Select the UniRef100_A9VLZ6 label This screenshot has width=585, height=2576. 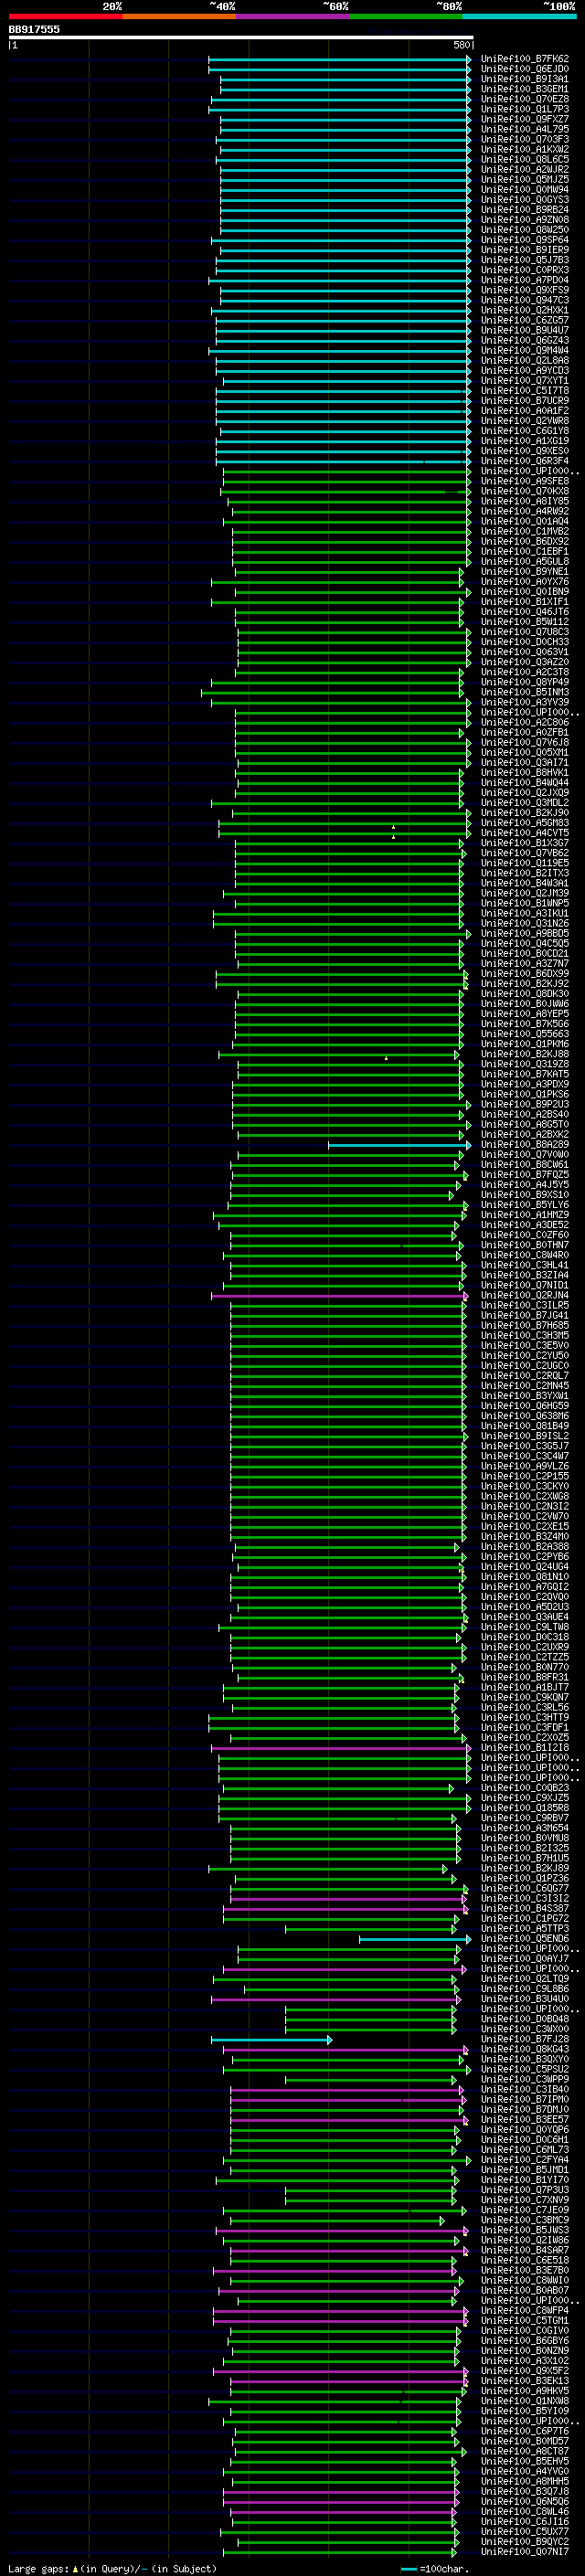tap(525, 1467)
